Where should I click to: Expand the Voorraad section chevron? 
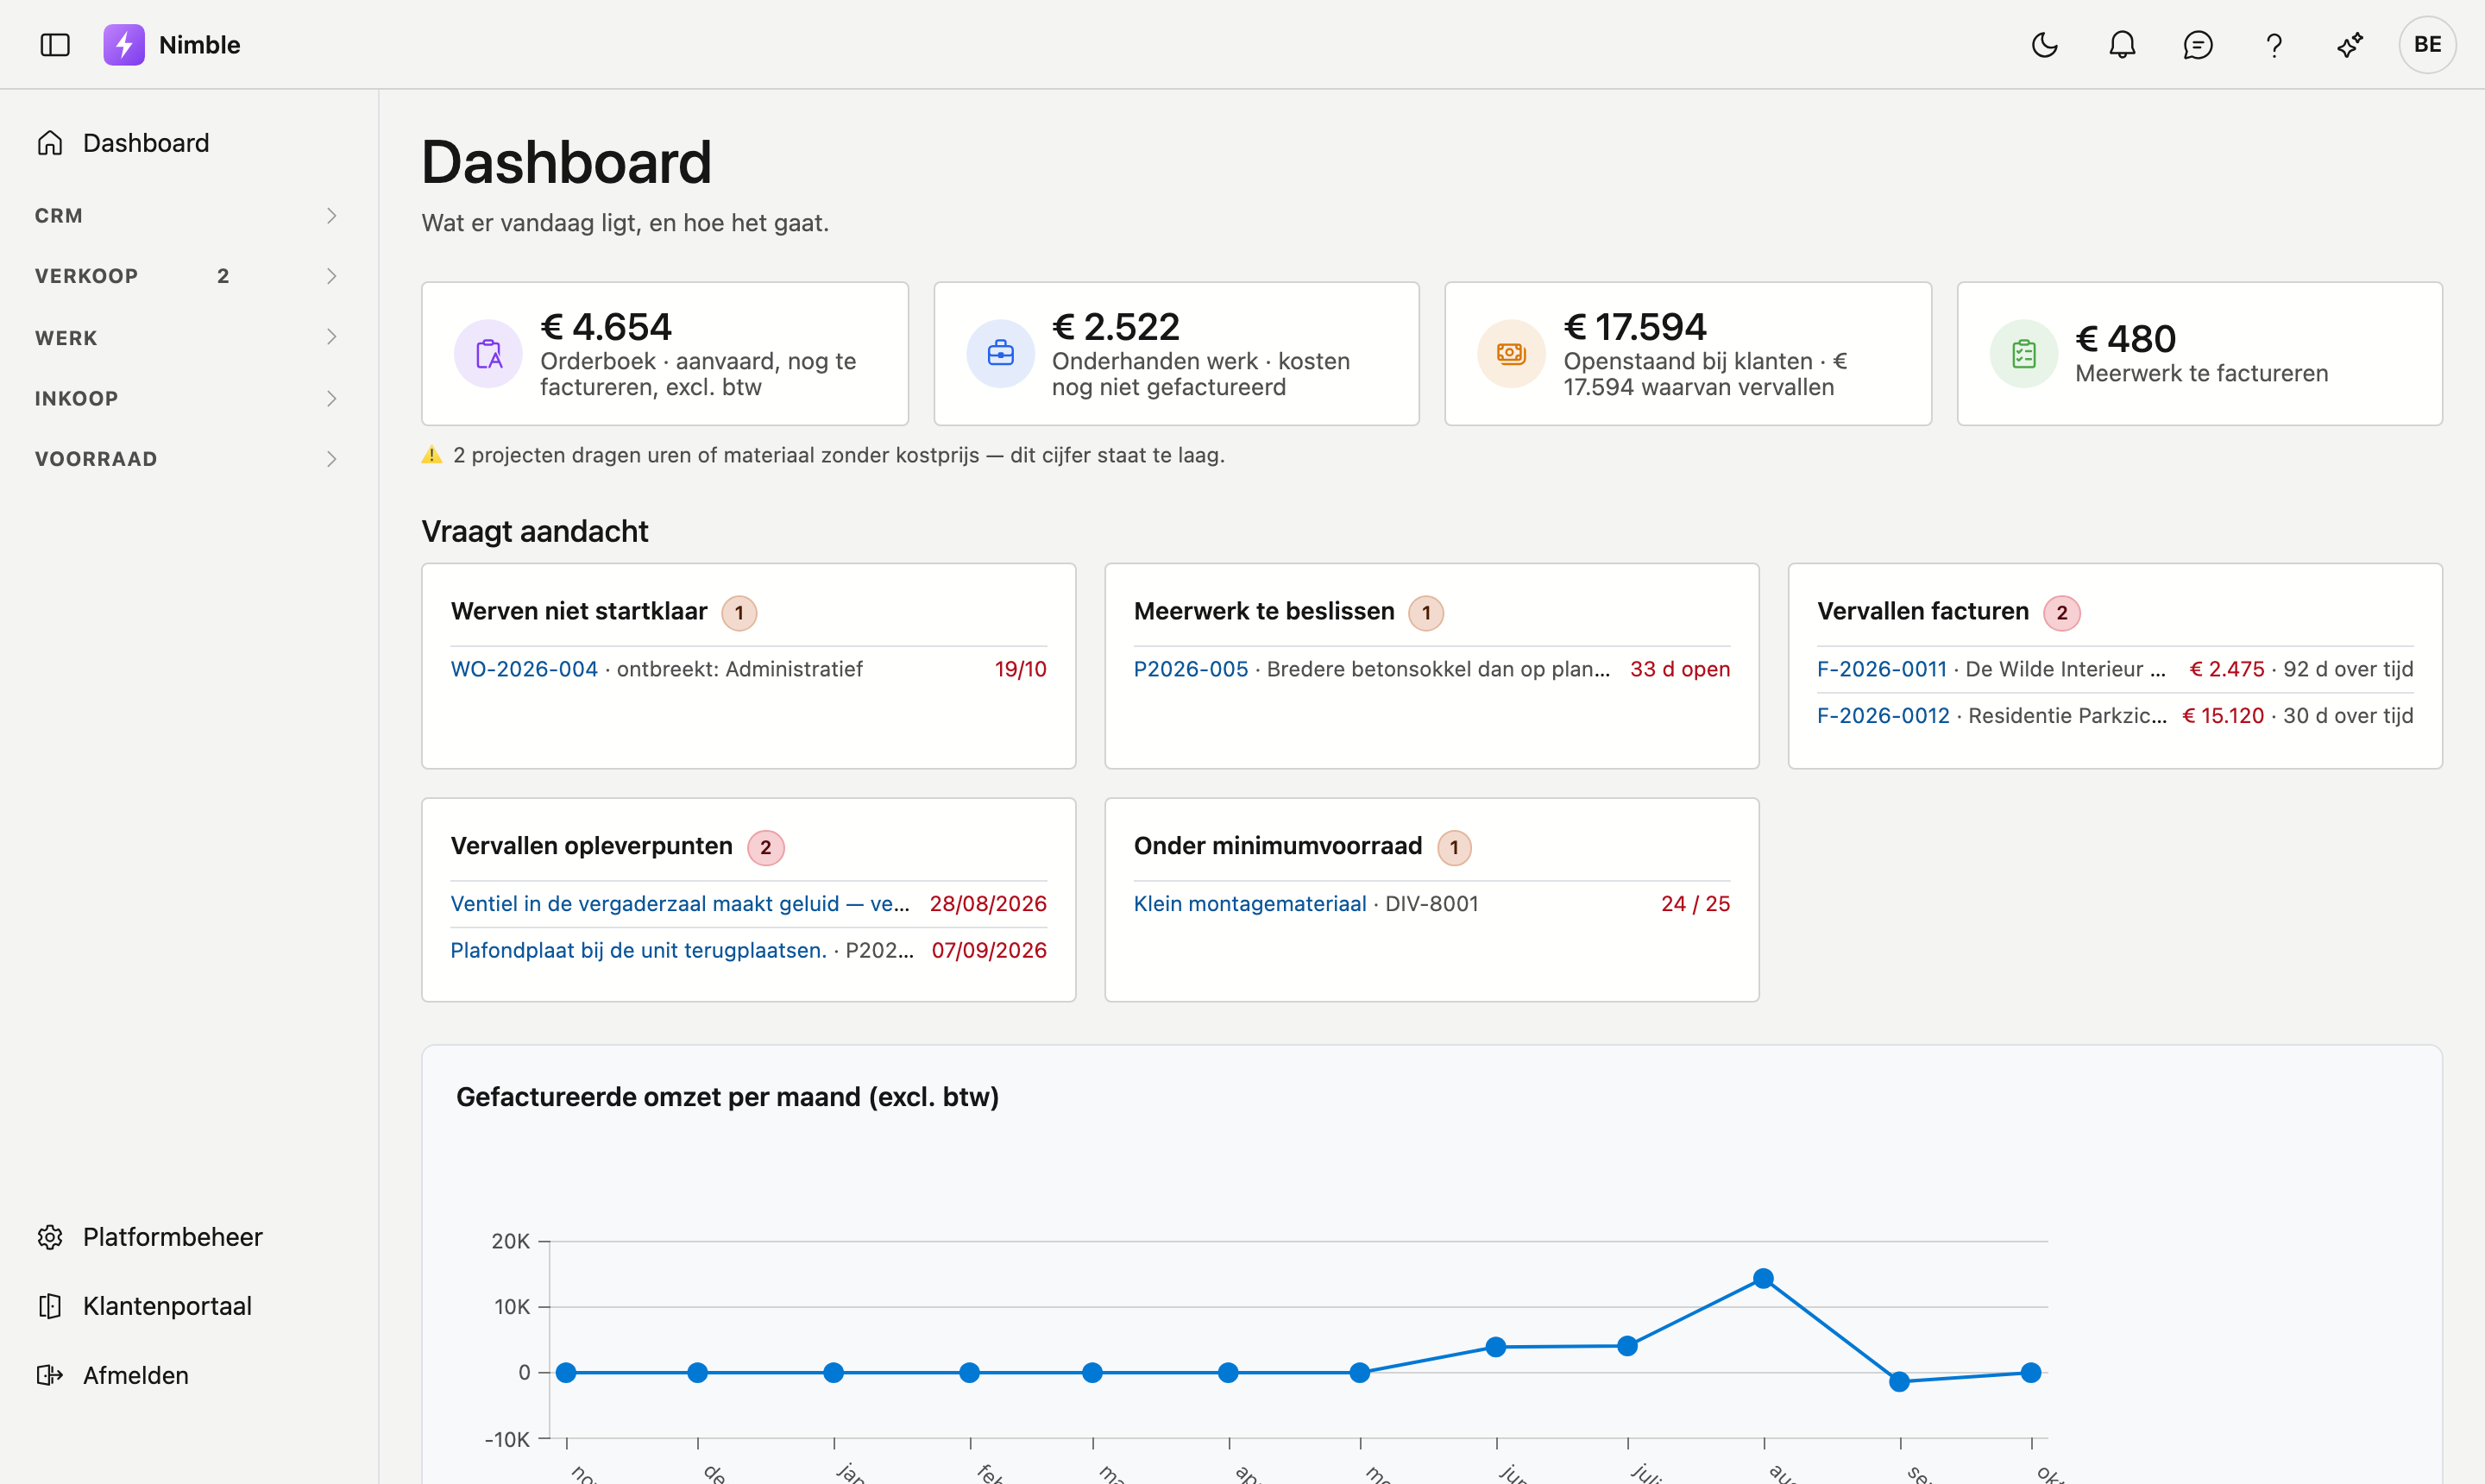pos(331,459)
